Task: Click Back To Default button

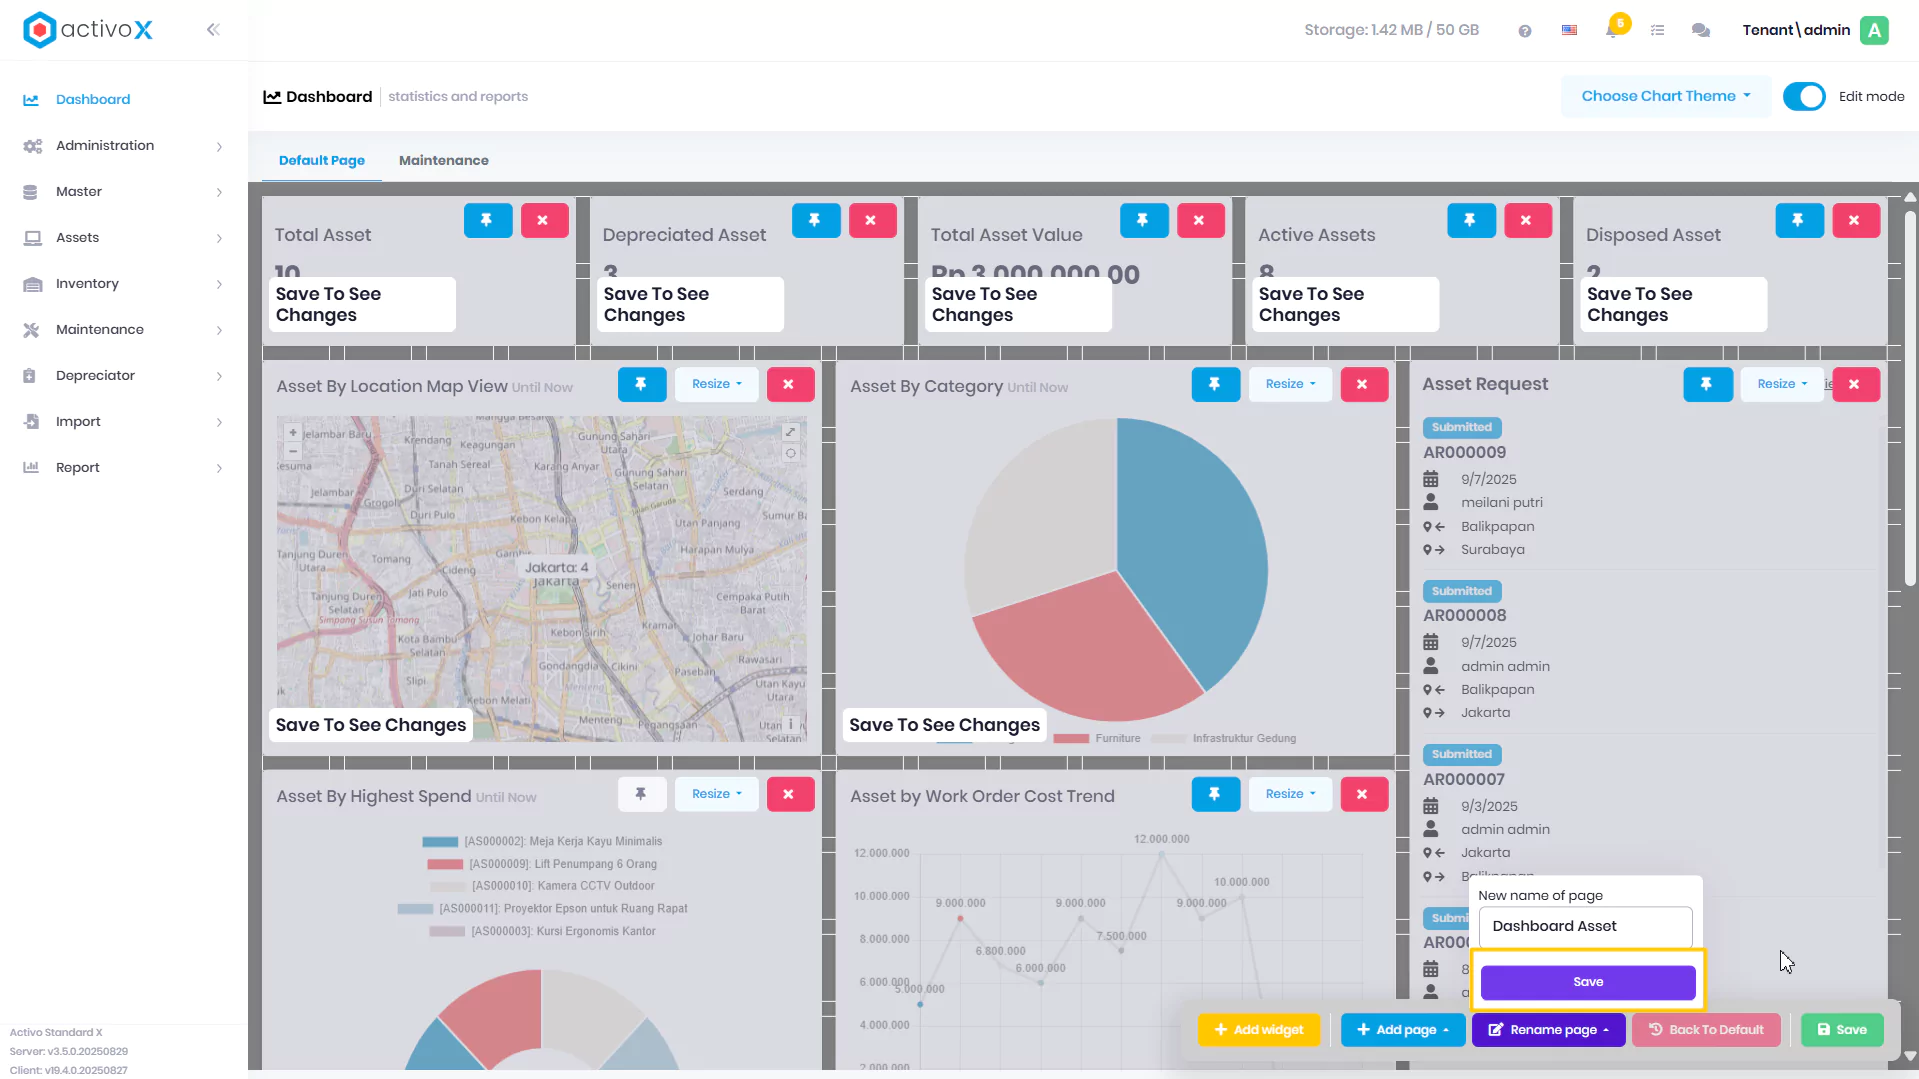Action: tap(1706, 1030)
